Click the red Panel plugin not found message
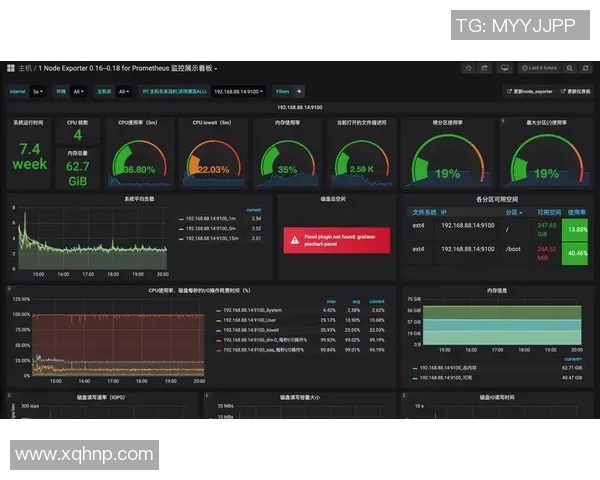This screenshot has width=600, height=480. [338, 240]
